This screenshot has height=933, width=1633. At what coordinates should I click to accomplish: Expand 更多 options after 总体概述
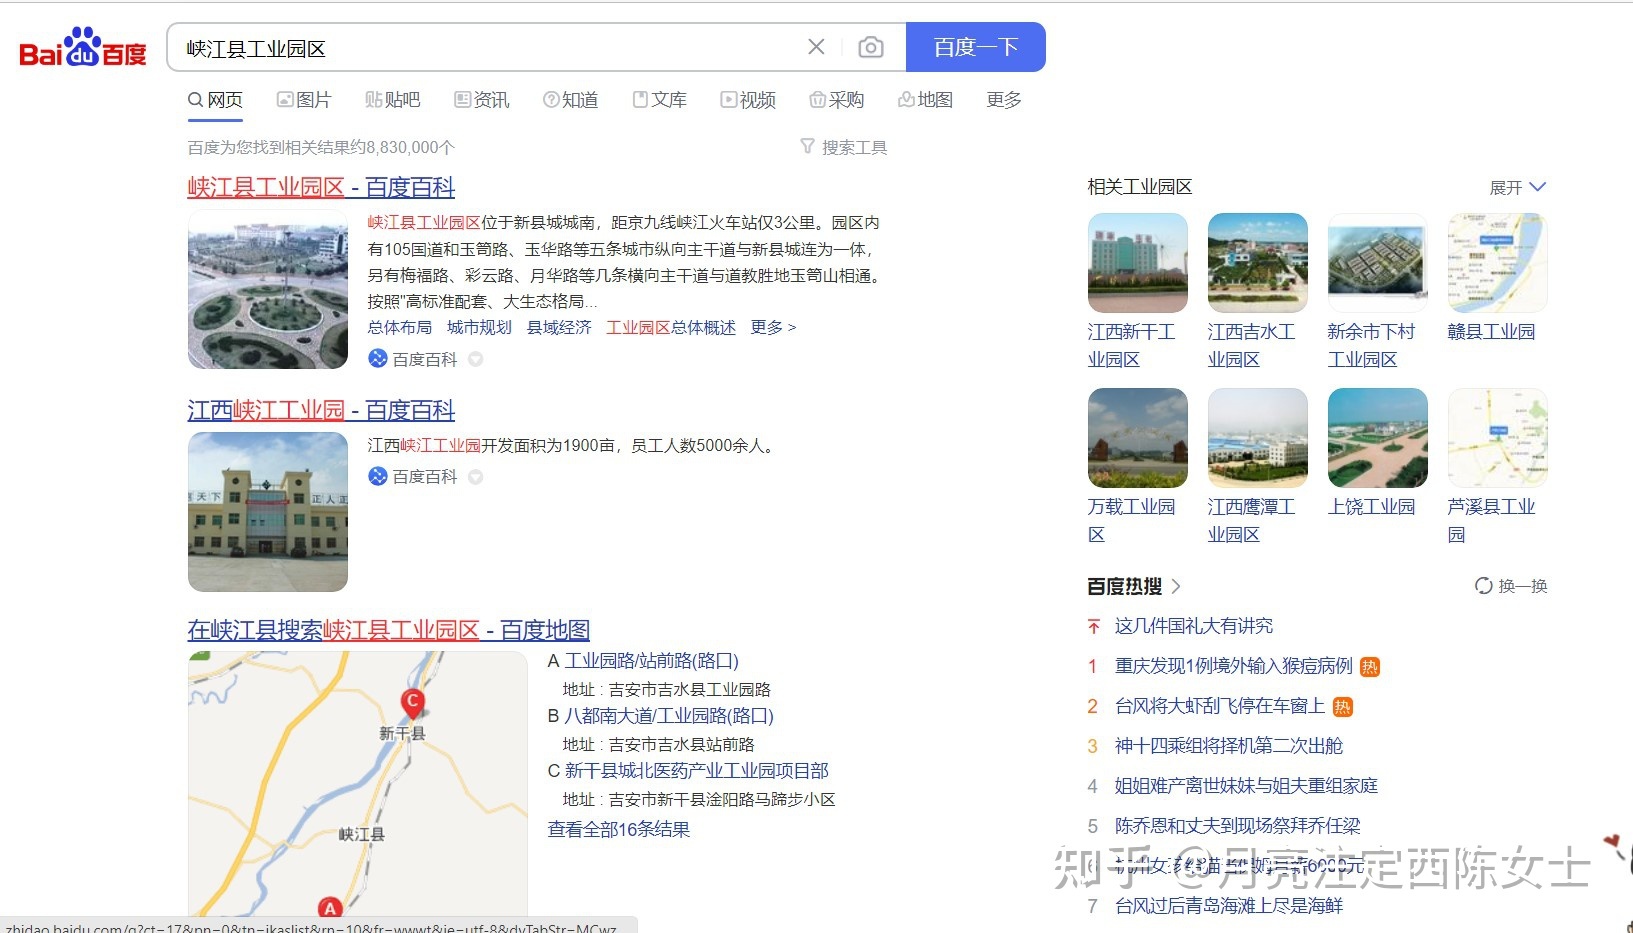tap(772, 327)
